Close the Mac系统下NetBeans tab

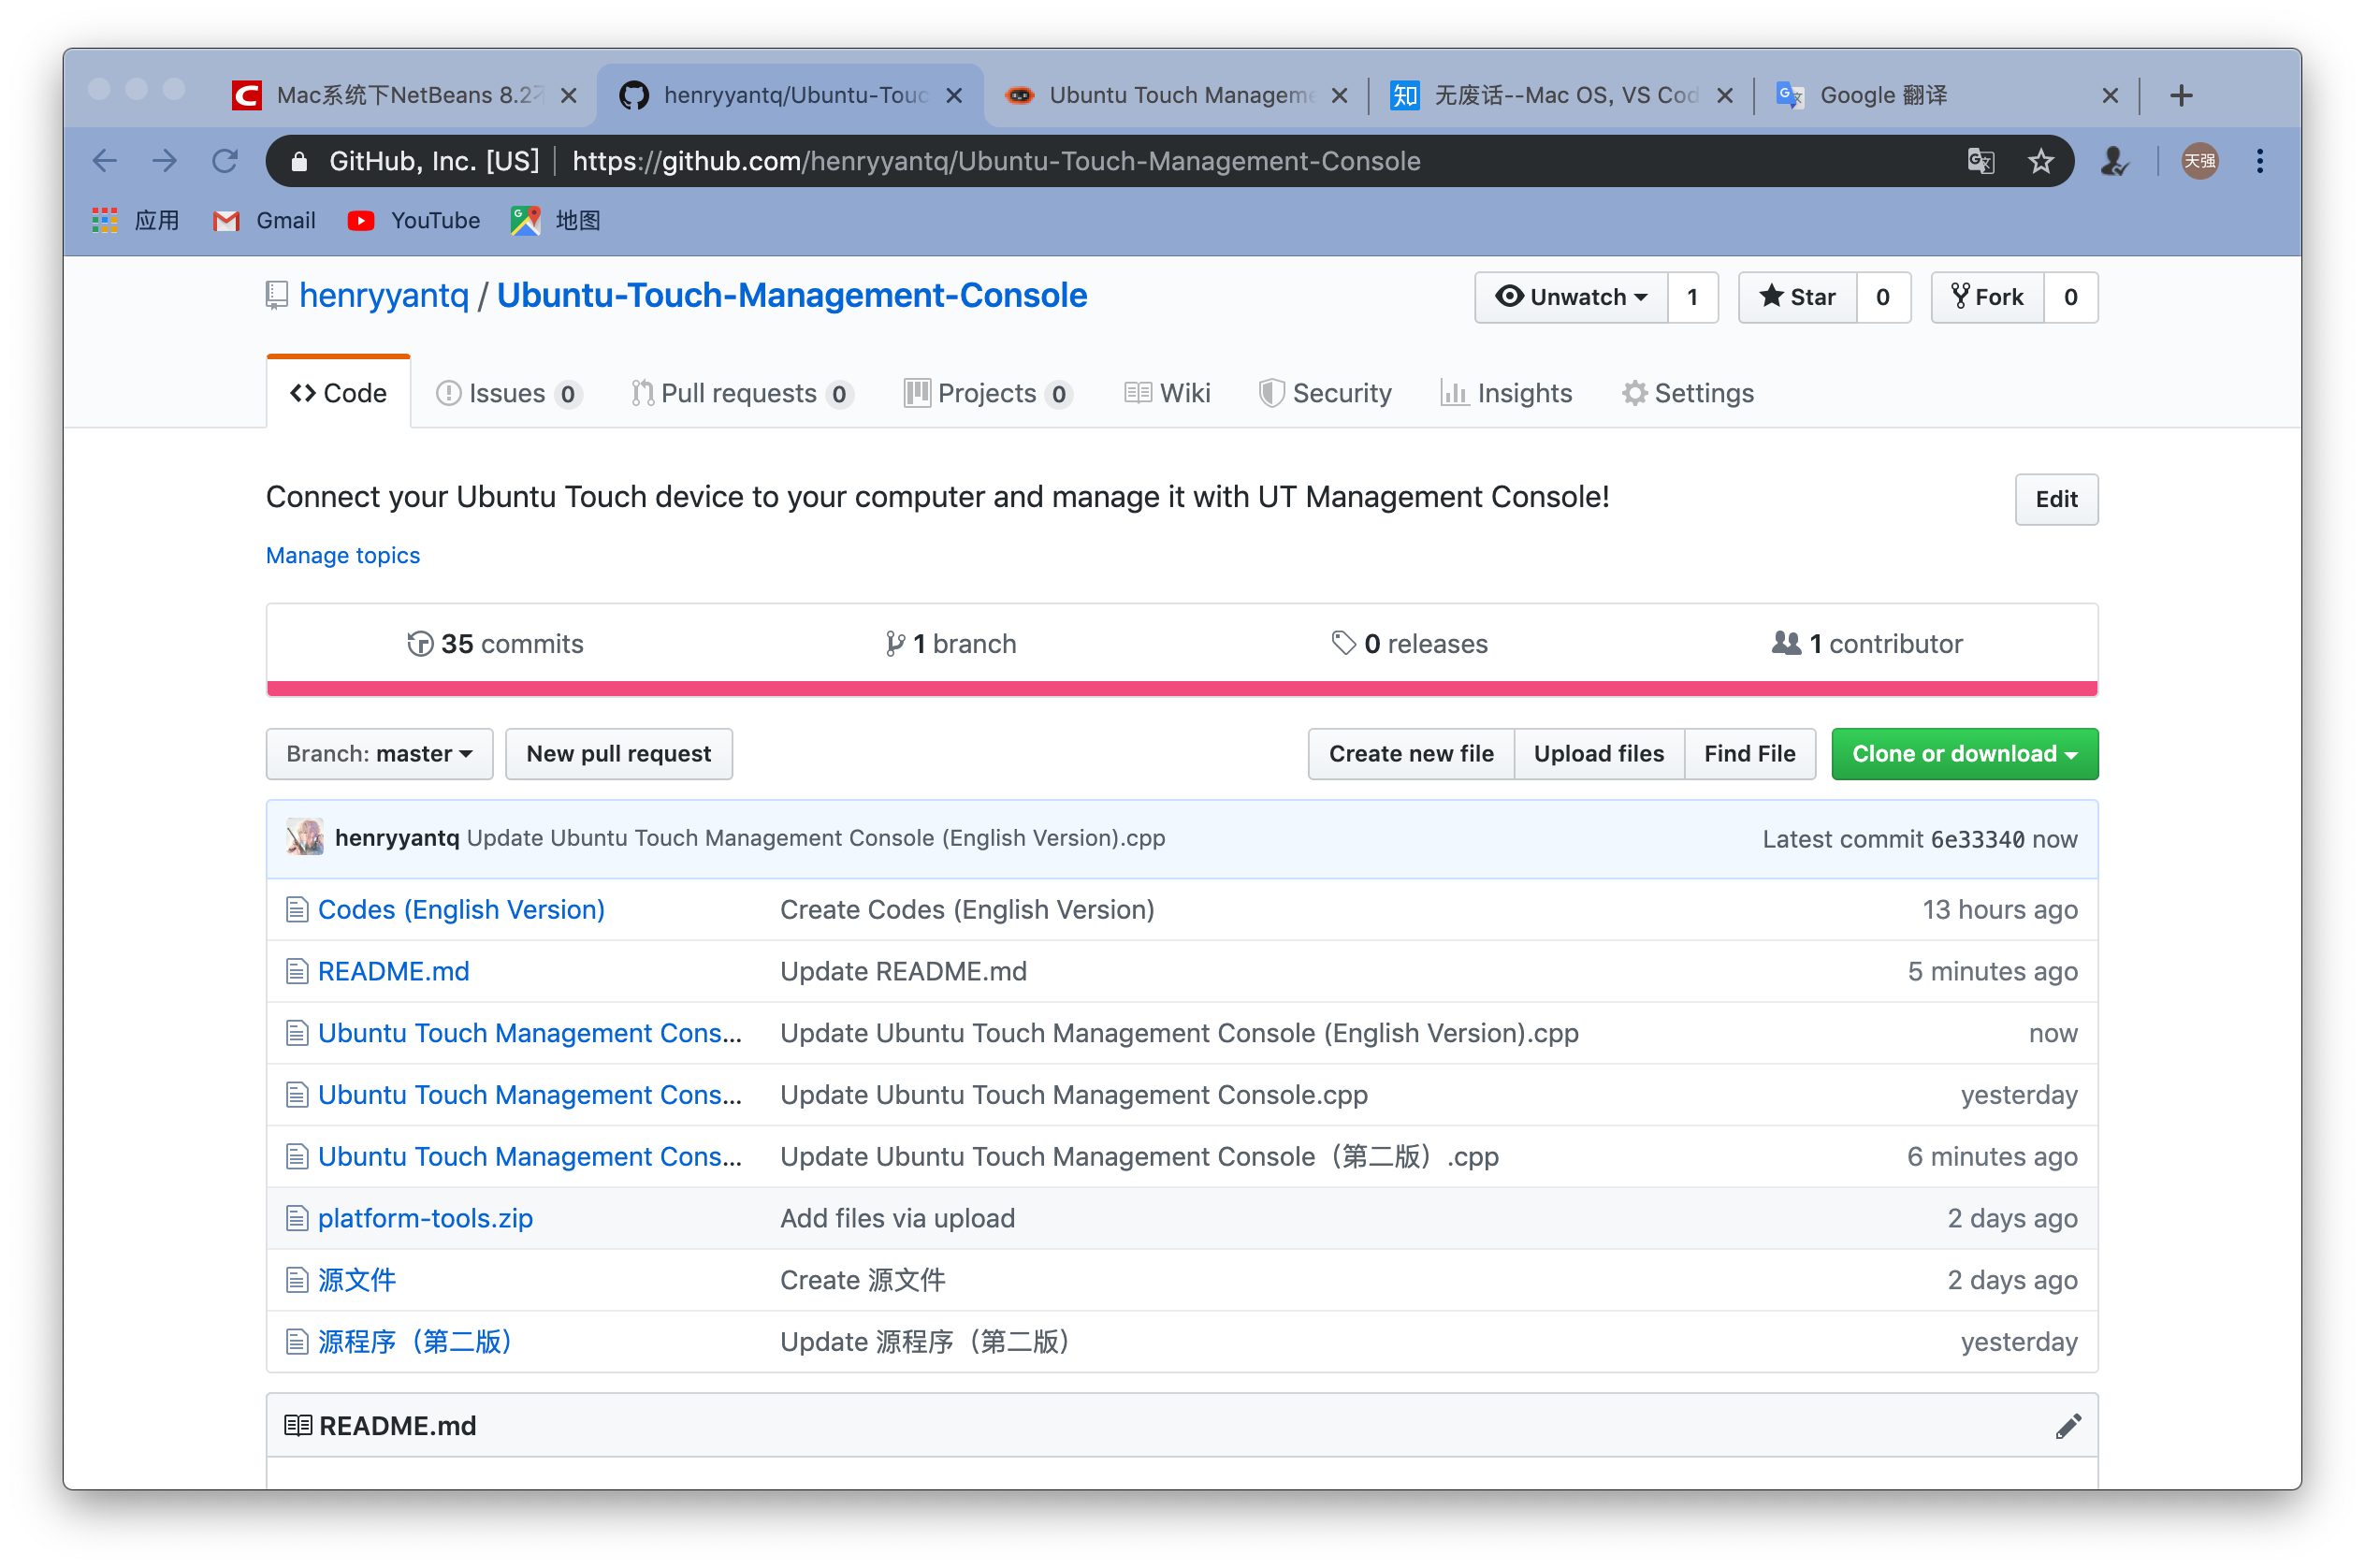tap(568, 95)
